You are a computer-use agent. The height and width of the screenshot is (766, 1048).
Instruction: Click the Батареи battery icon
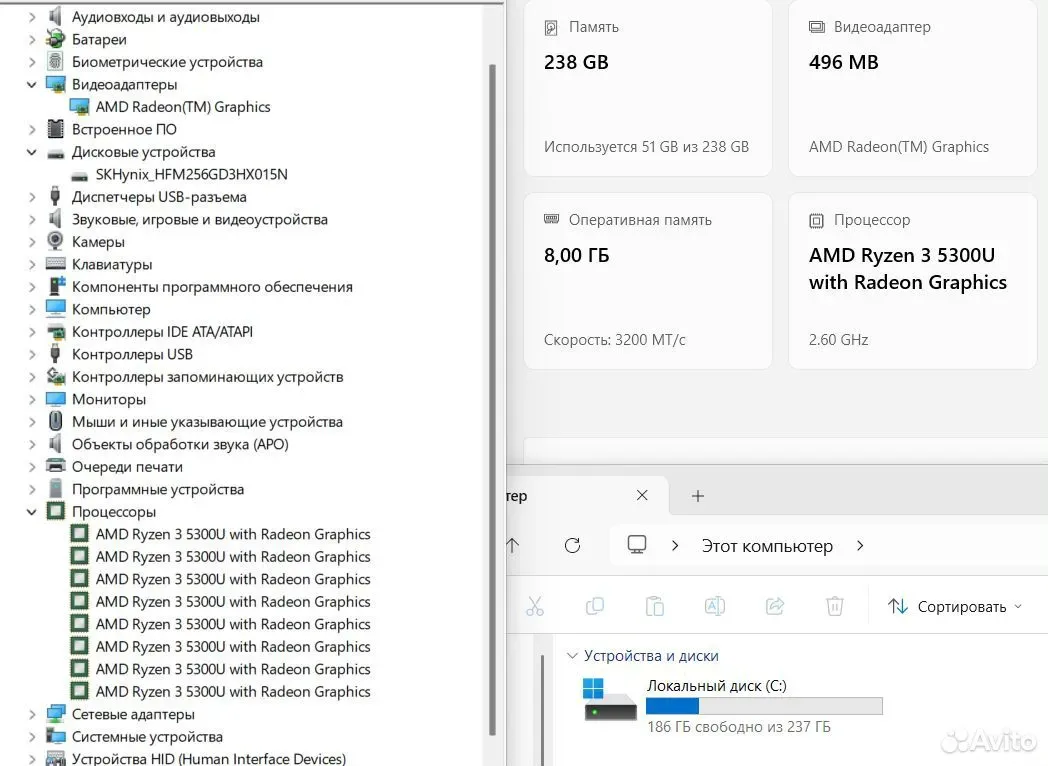pos(55,39)
